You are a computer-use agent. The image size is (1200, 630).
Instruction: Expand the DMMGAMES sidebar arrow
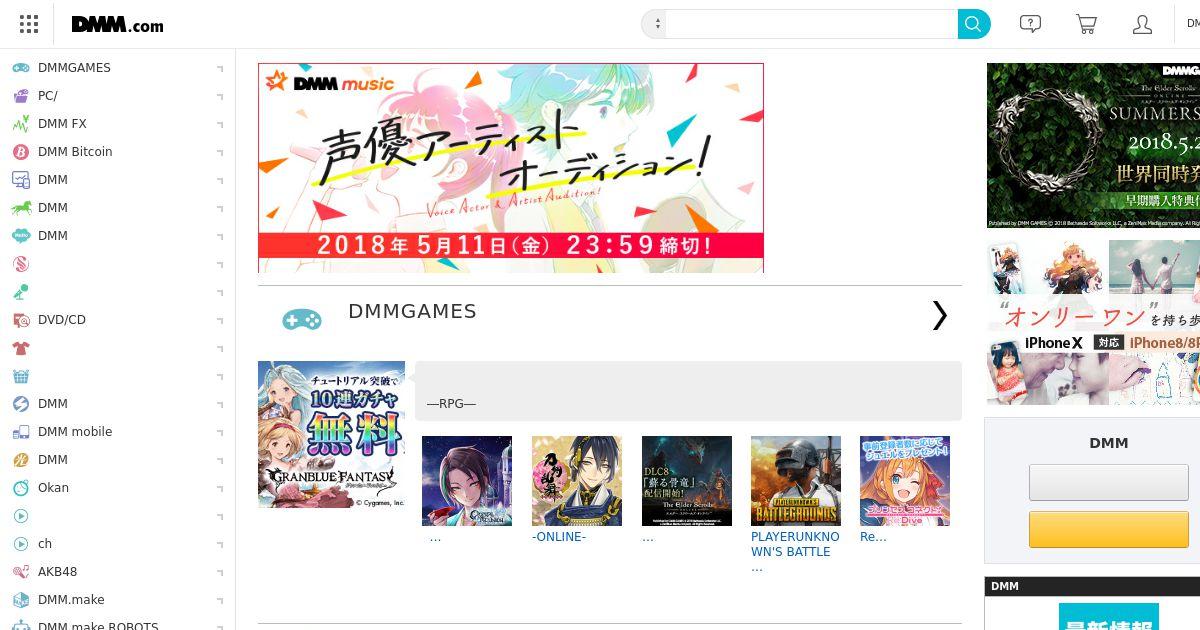(220, 68)
